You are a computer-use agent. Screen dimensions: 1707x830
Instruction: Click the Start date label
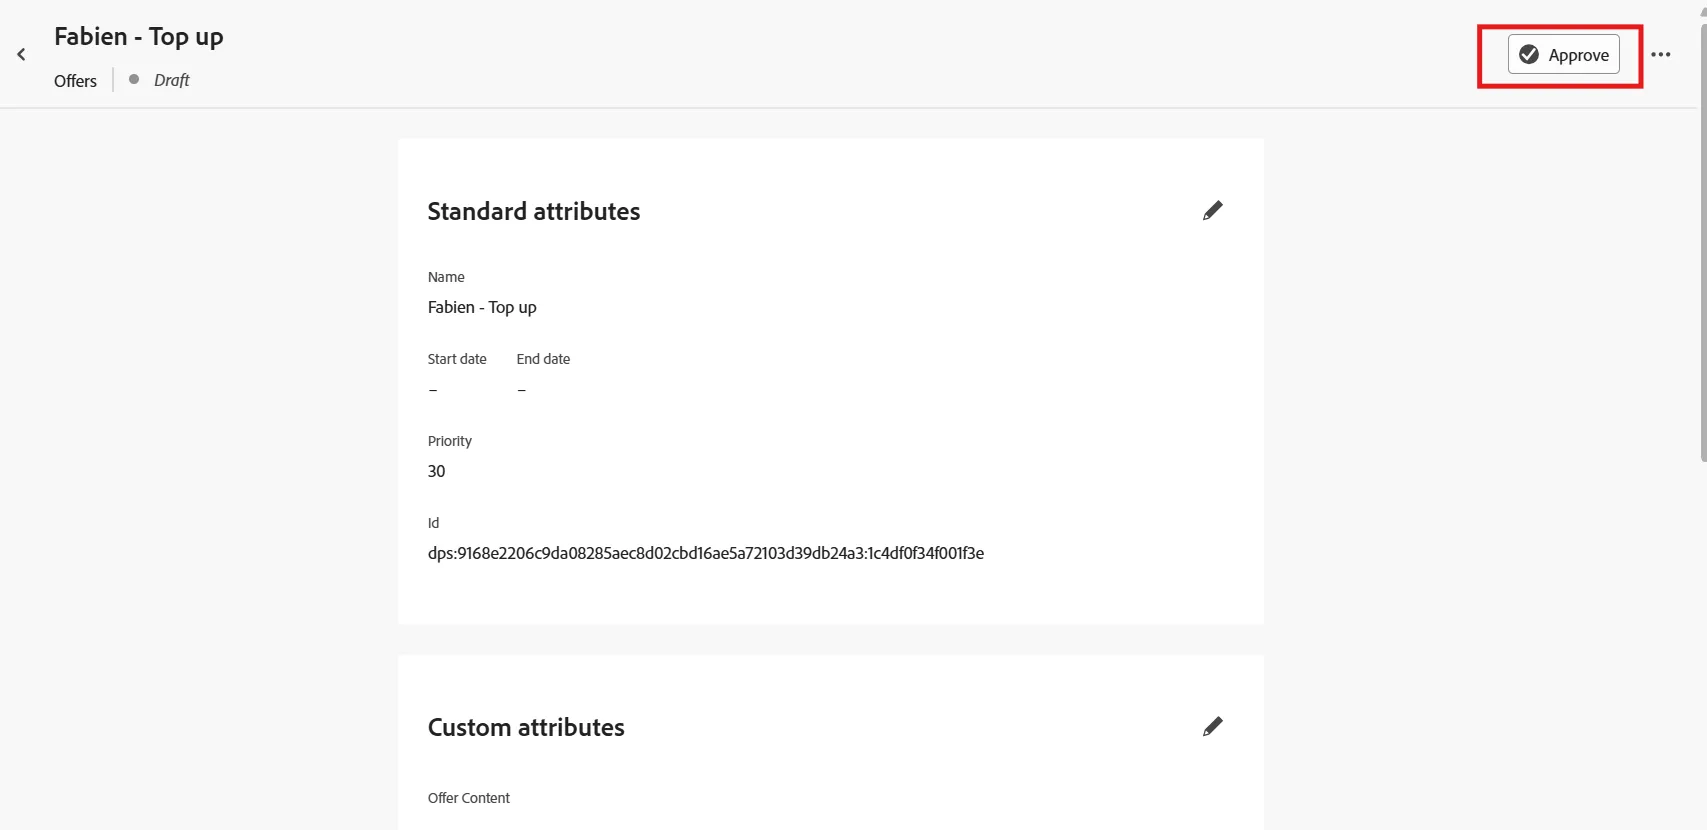click(457, 359)
